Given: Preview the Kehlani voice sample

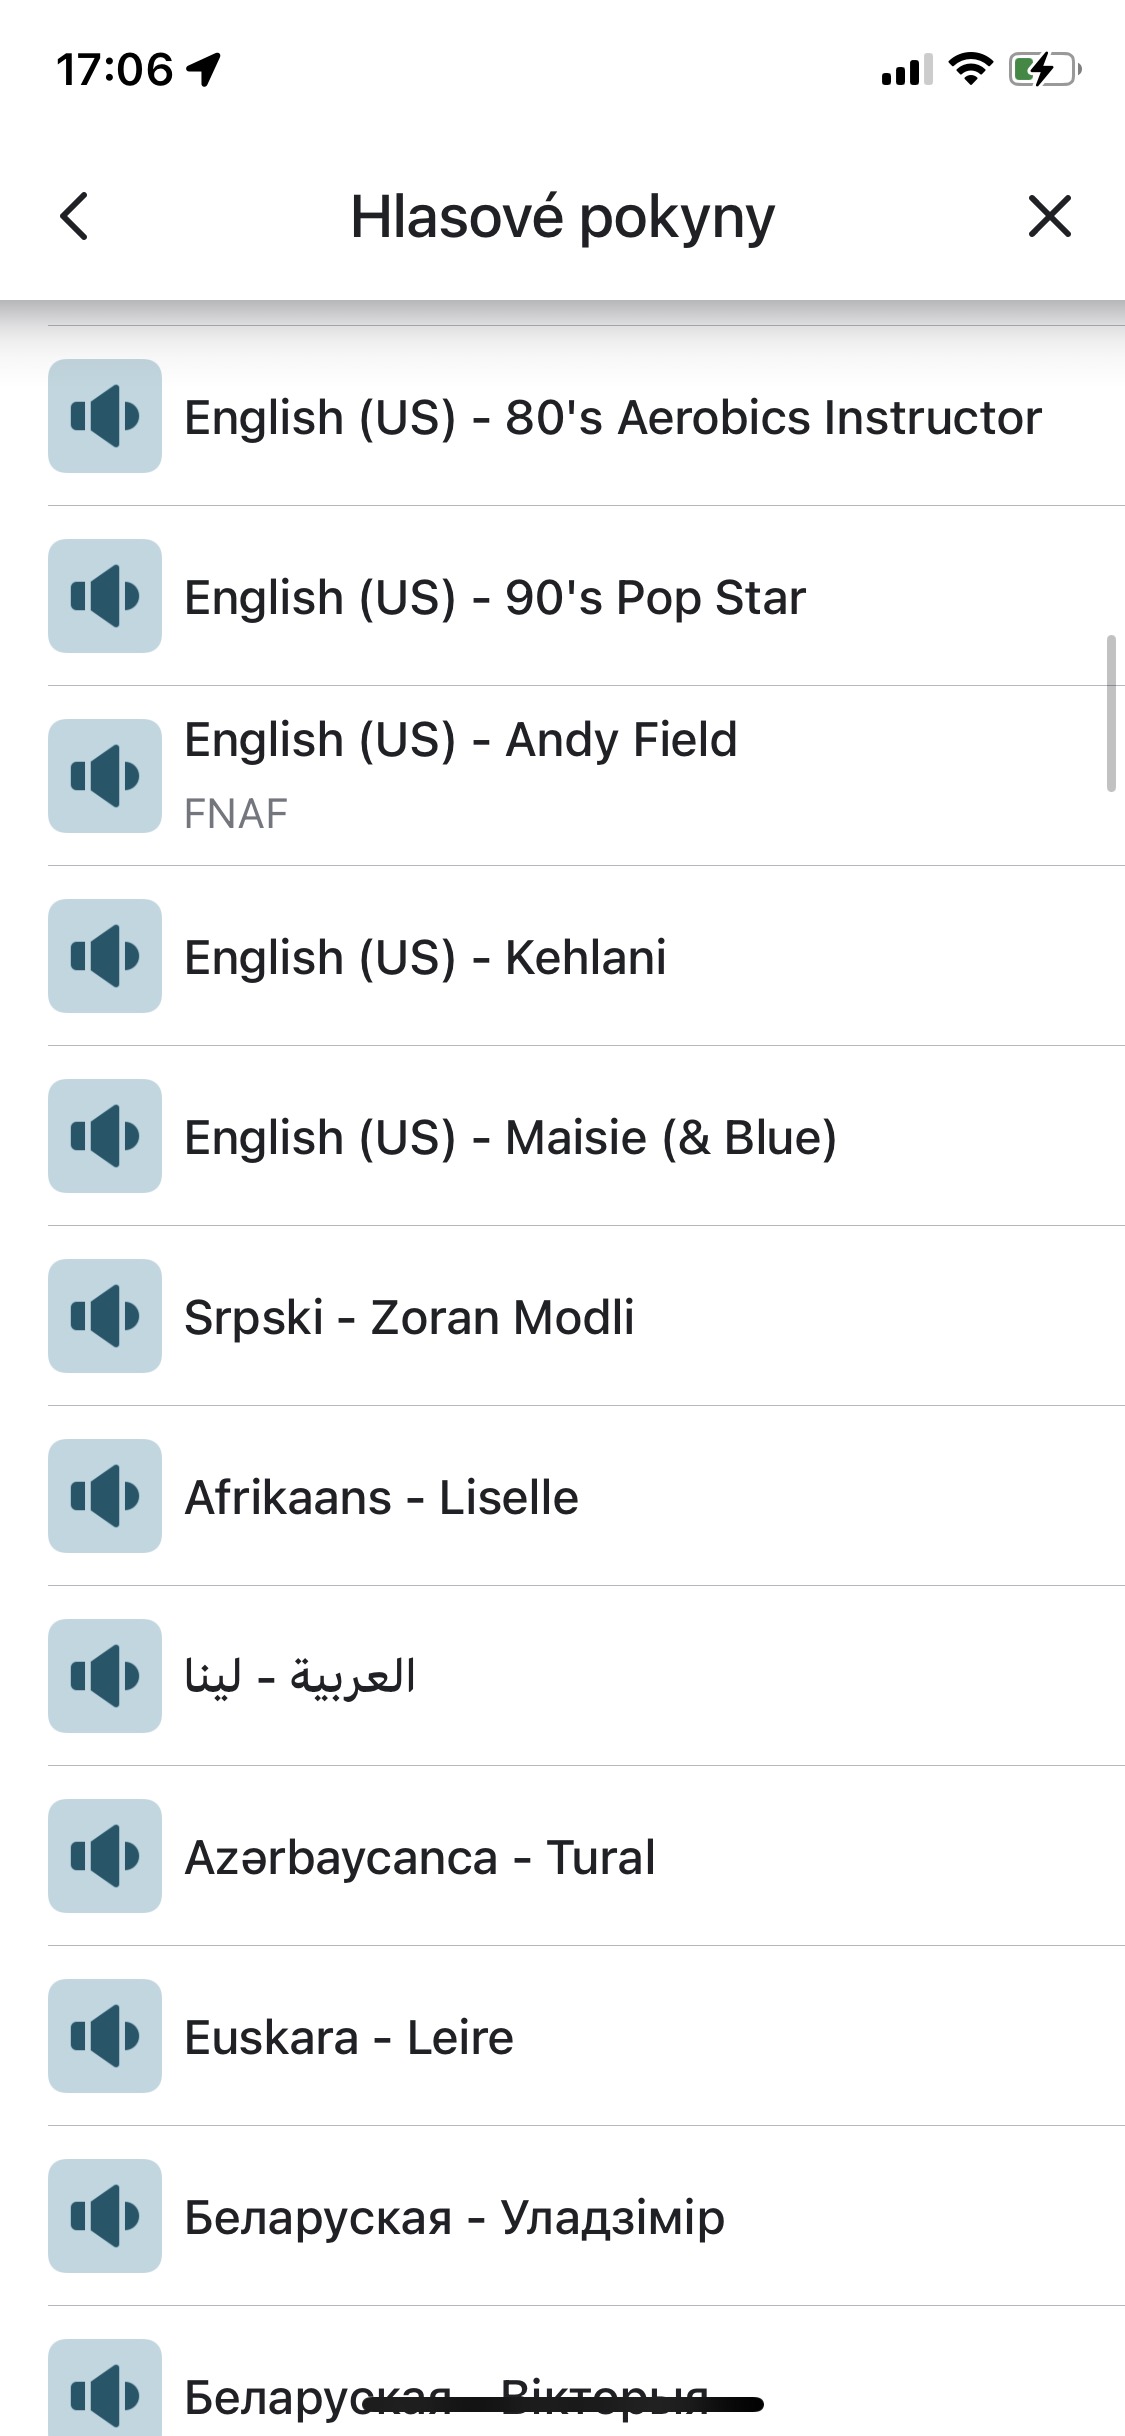Looking at the screenshot, I should pos(105,956).
